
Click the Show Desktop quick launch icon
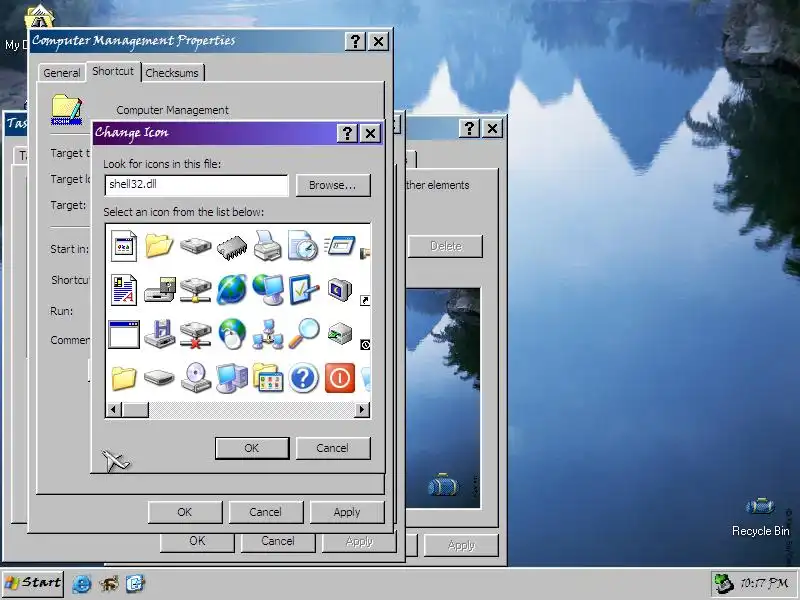(135, 584)
